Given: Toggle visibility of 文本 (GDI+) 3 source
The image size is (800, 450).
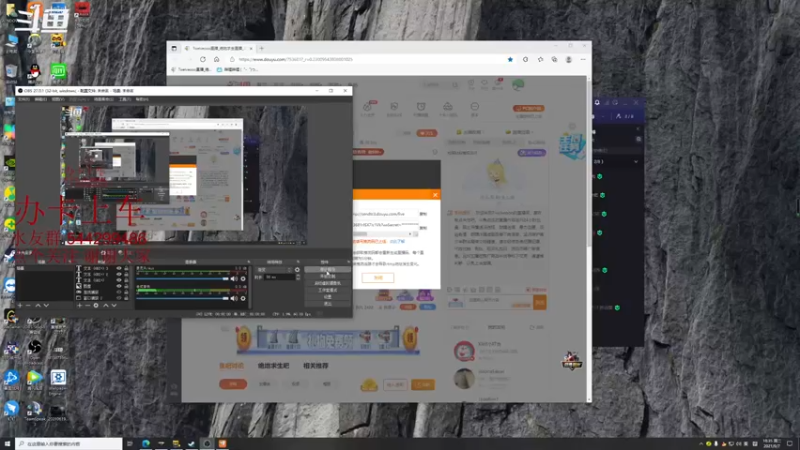Looking at the screenshot, I should [x=119, y=268].
